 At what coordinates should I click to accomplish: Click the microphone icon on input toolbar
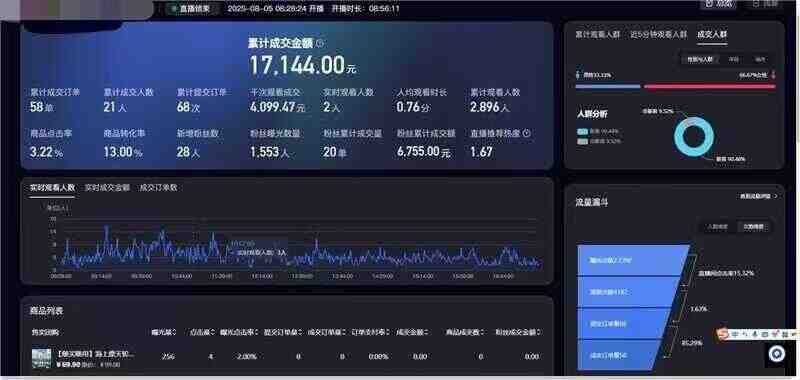point(754,334)
